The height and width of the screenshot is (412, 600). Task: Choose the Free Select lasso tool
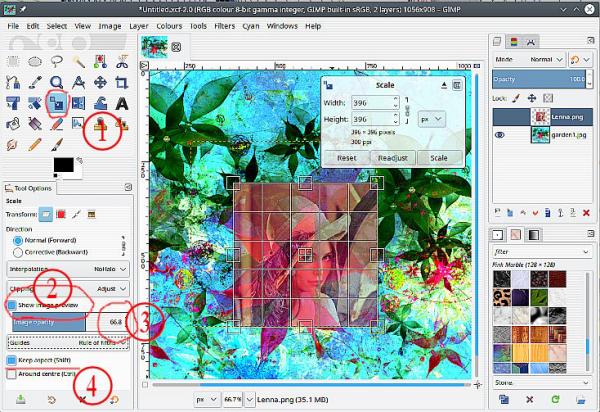click(x=57, y=61)
